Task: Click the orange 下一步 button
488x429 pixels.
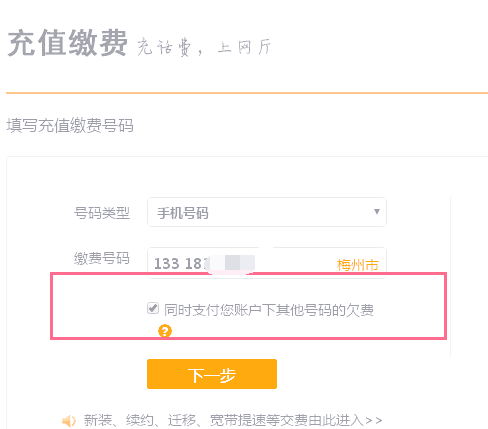Action: pyautogui.click(x=212, y=374)
